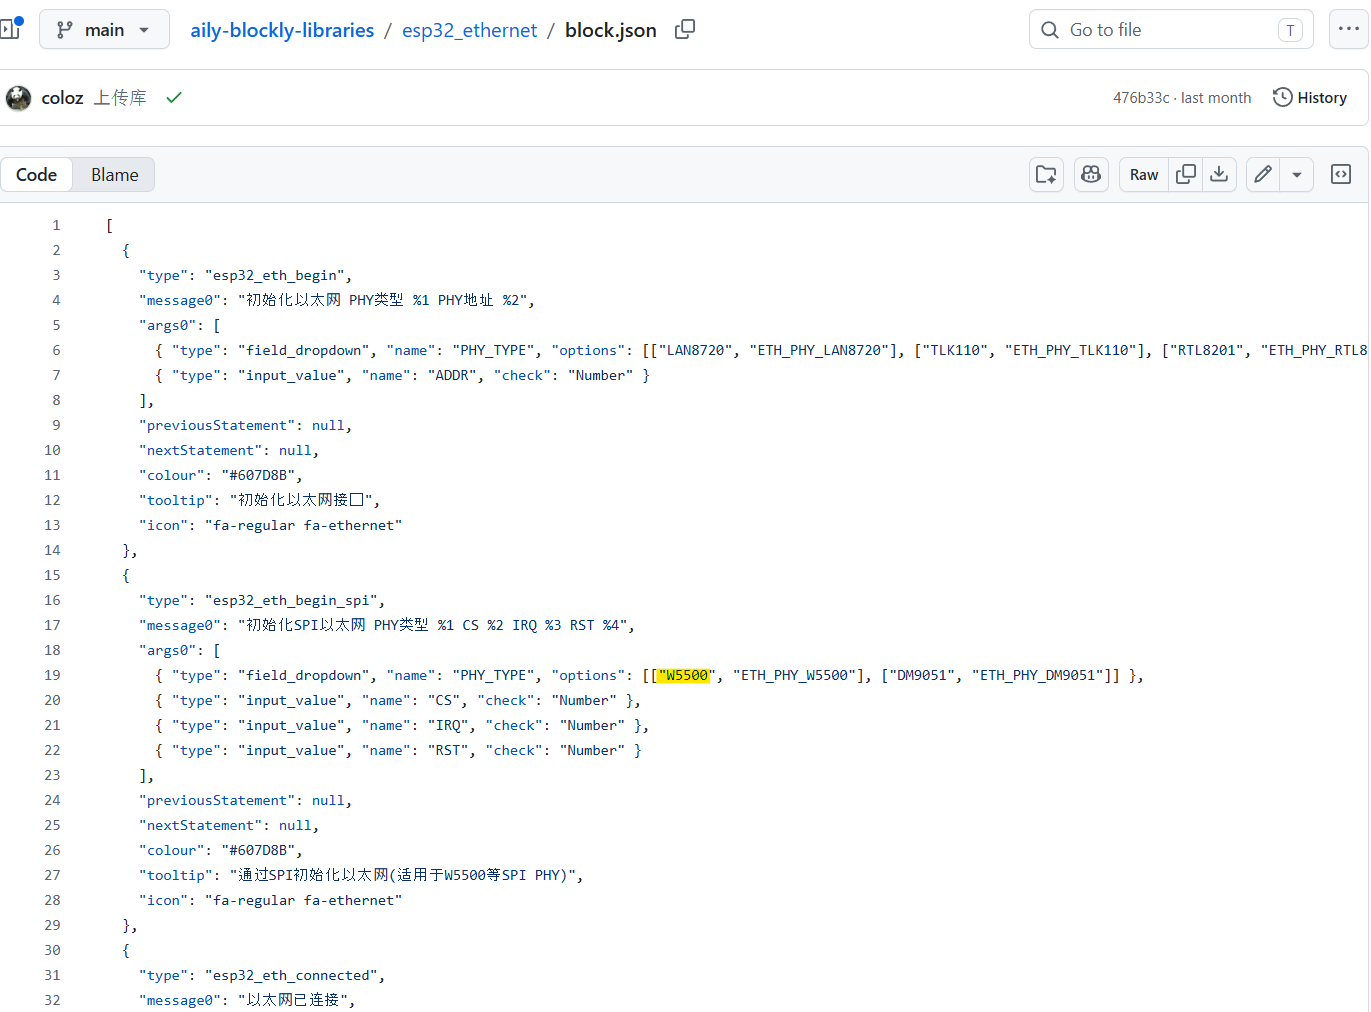This screenshot has height=1012, width=1371.
Task: Open file in github.dev folder icon
Action: click(1047, 174)
